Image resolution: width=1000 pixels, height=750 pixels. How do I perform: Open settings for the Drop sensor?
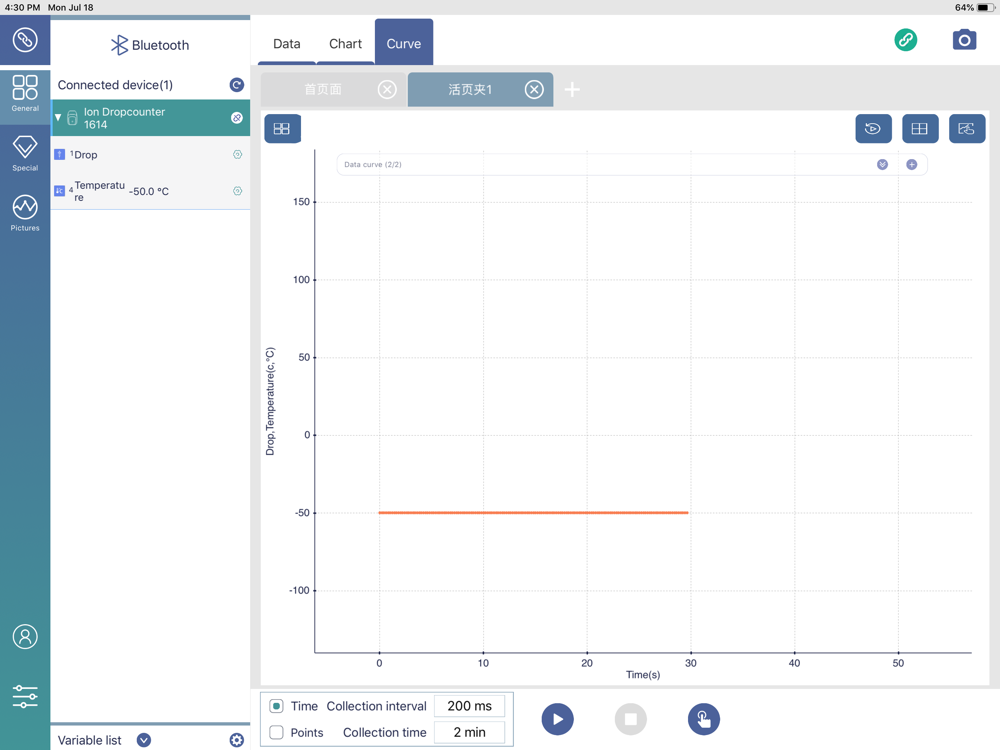click(237, 154)
